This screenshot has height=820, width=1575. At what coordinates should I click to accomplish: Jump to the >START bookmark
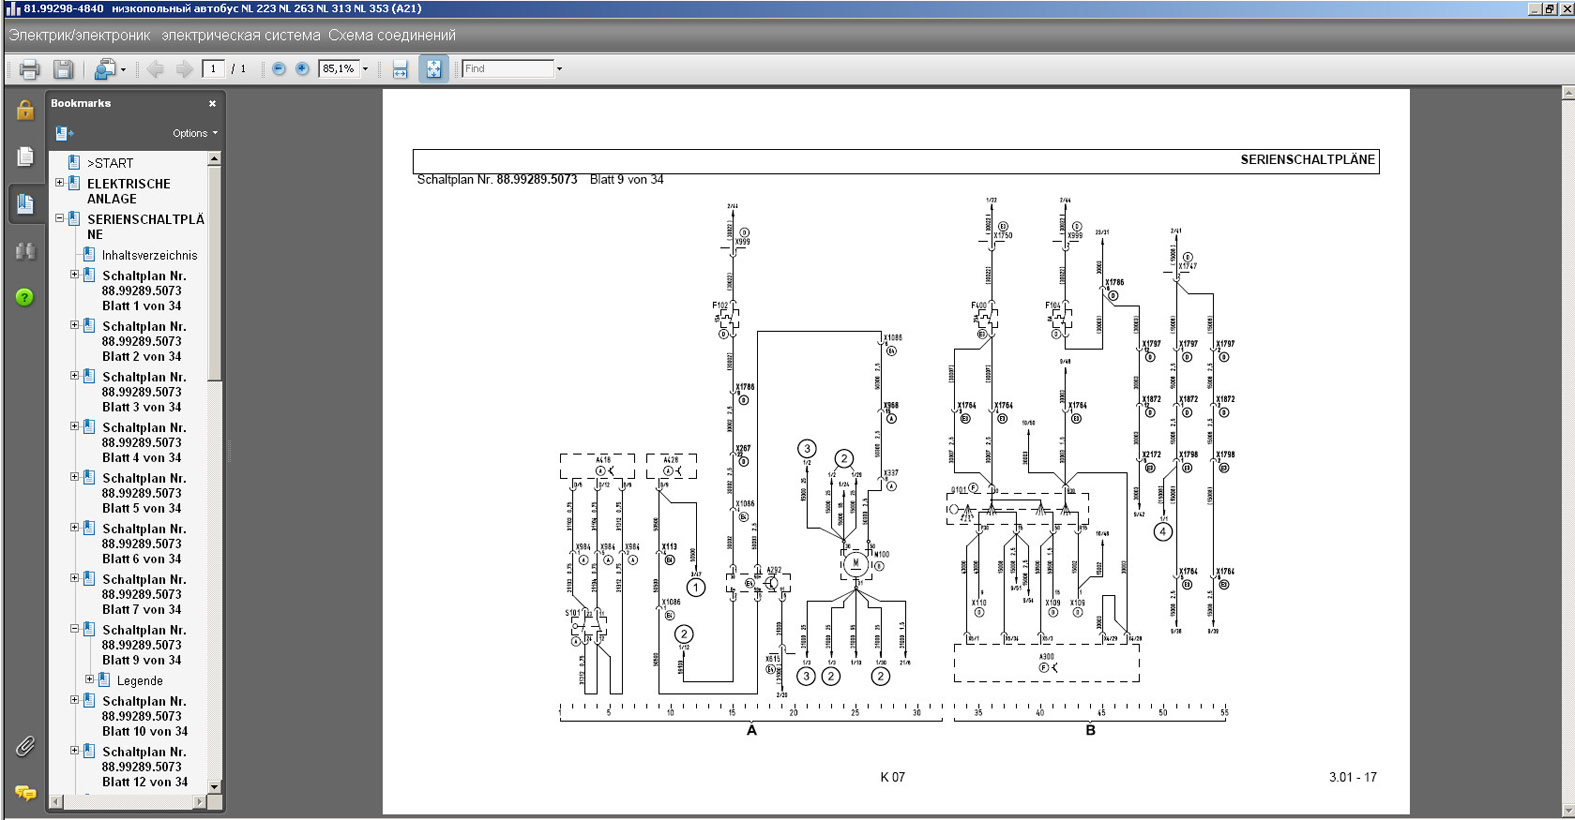[x=110, y=163]
